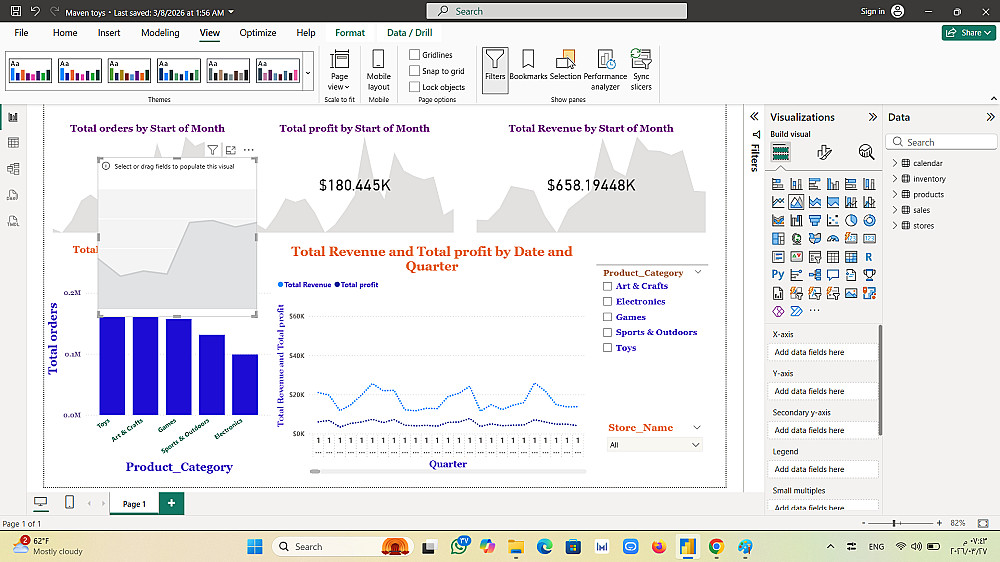Choose the Stacked bar chart visual
The image size is (1000, 562).
tap(778, 184)
